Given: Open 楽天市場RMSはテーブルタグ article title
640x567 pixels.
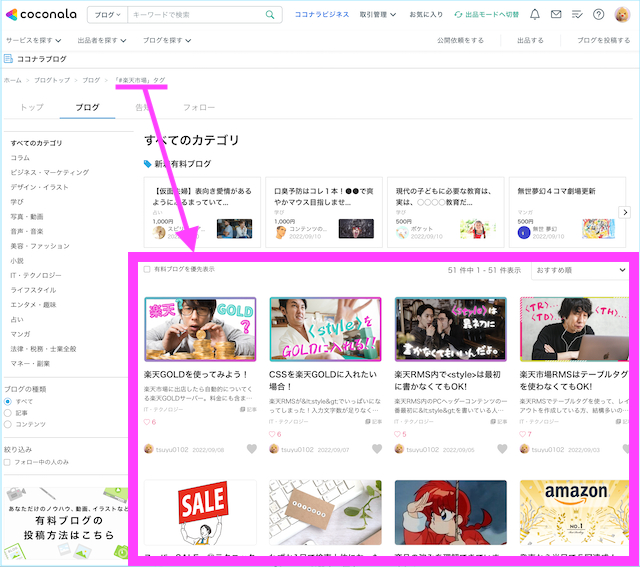Looking at the screenshot, I should [x=573, y=380].
